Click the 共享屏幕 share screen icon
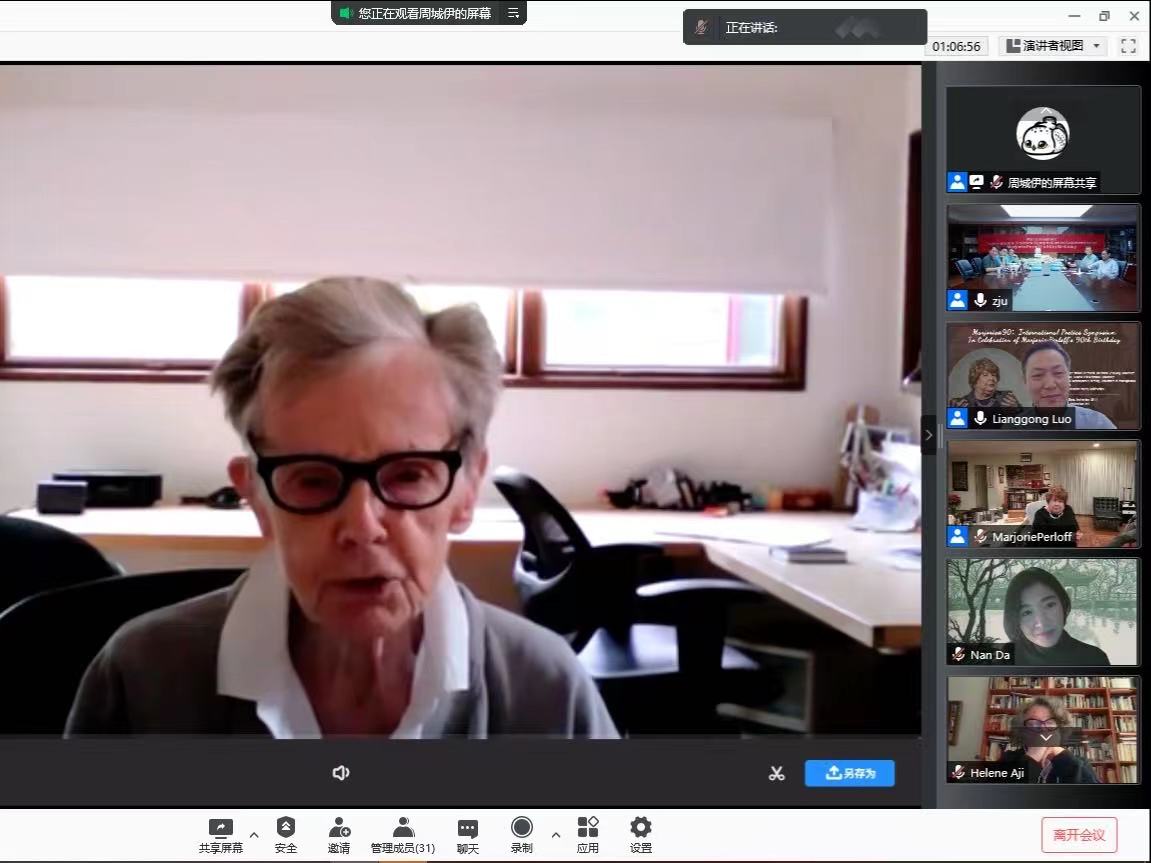This screenshot has width=1151, height=863. pyautogui.click(x=220, y=828)
